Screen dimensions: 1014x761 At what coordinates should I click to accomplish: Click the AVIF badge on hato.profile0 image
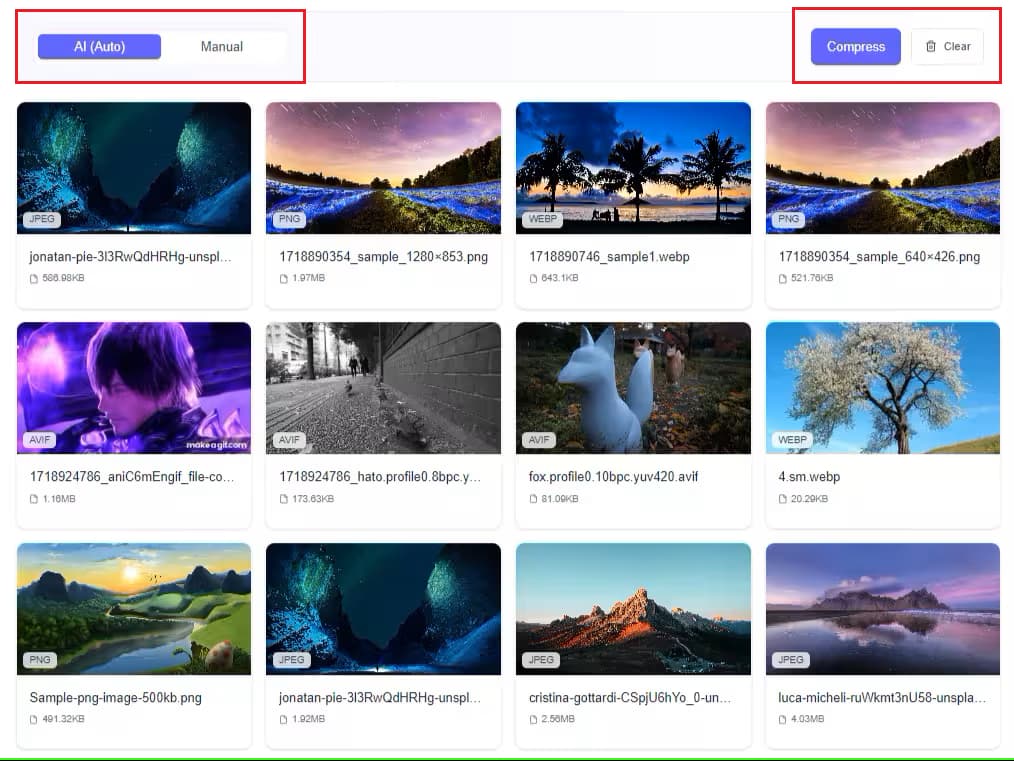point(289,440)
